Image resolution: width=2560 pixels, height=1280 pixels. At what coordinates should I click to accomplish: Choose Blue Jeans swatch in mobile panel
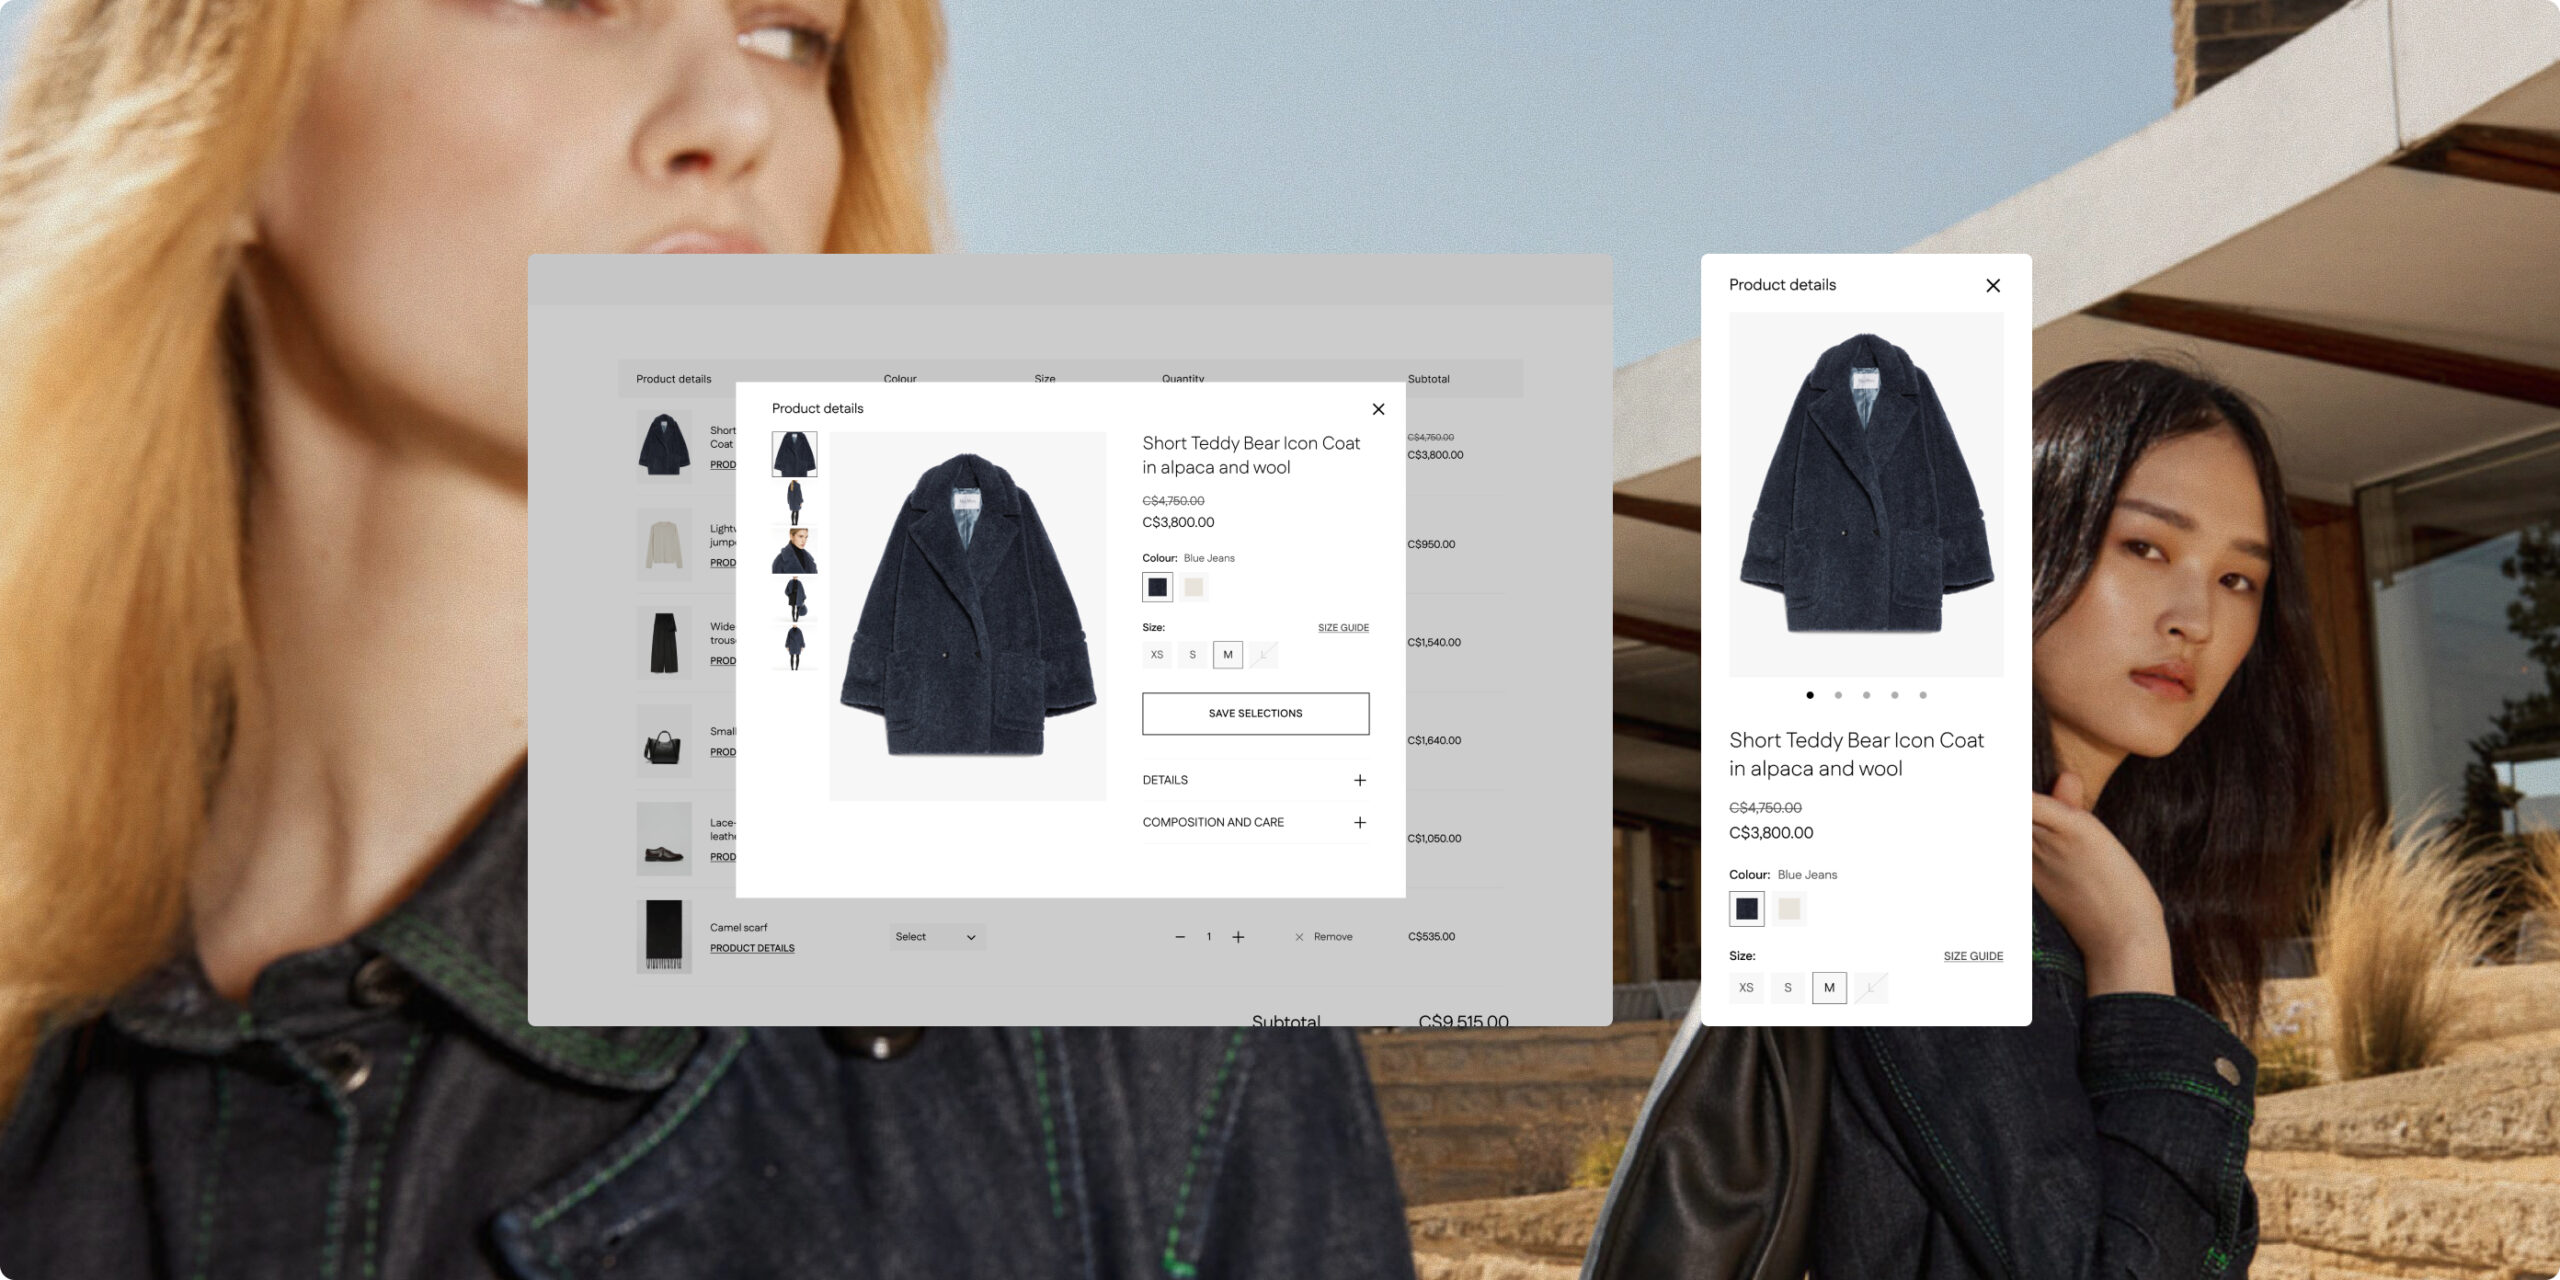pos(1747,909)
